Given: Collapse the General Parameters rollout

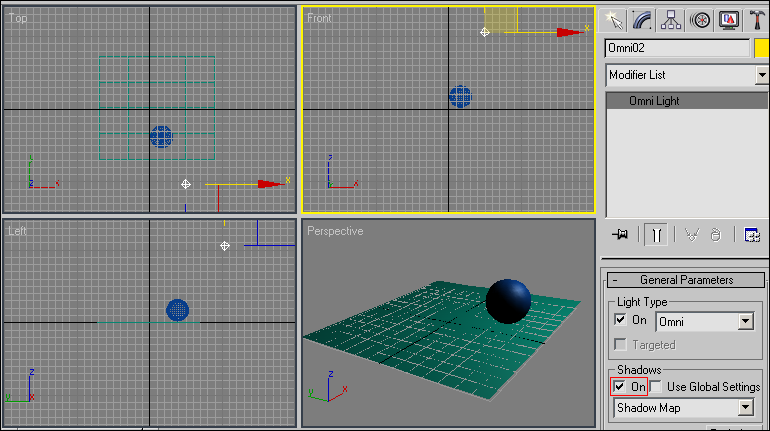Looking at the screenshot, I should pos(686,280).
